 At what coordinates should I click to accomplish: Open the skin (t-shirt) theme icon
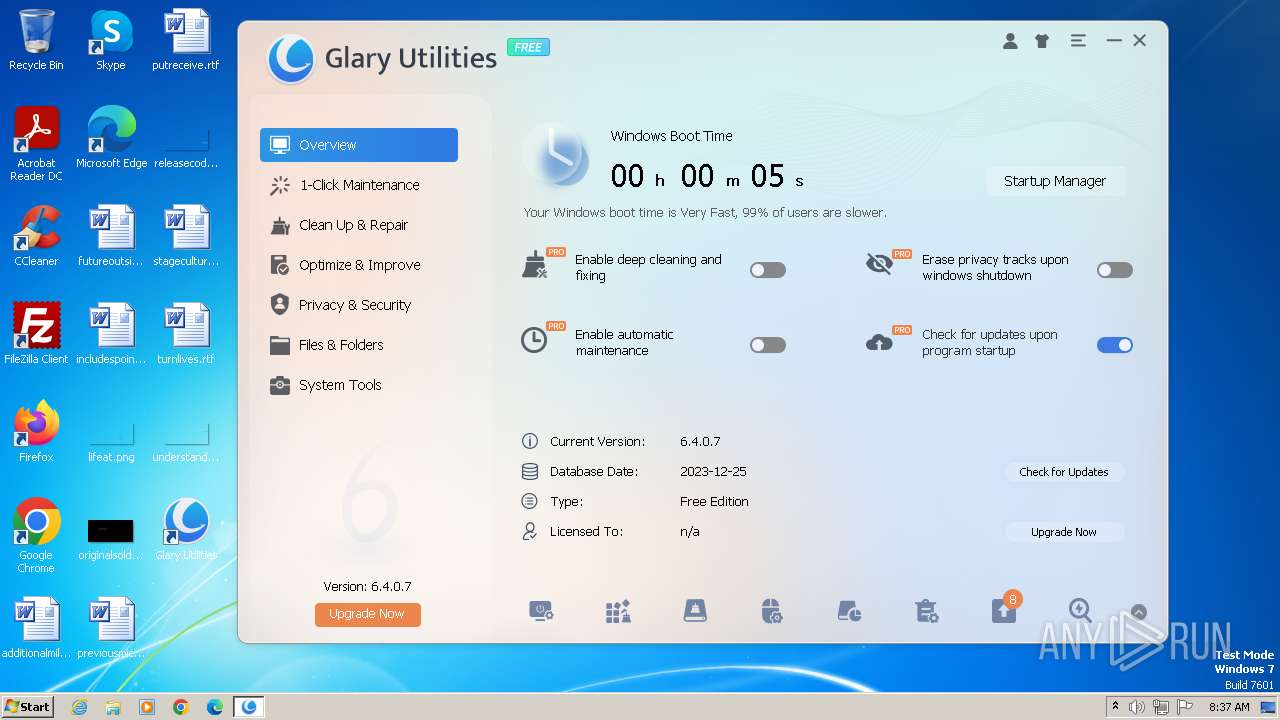coord(1042,41)
